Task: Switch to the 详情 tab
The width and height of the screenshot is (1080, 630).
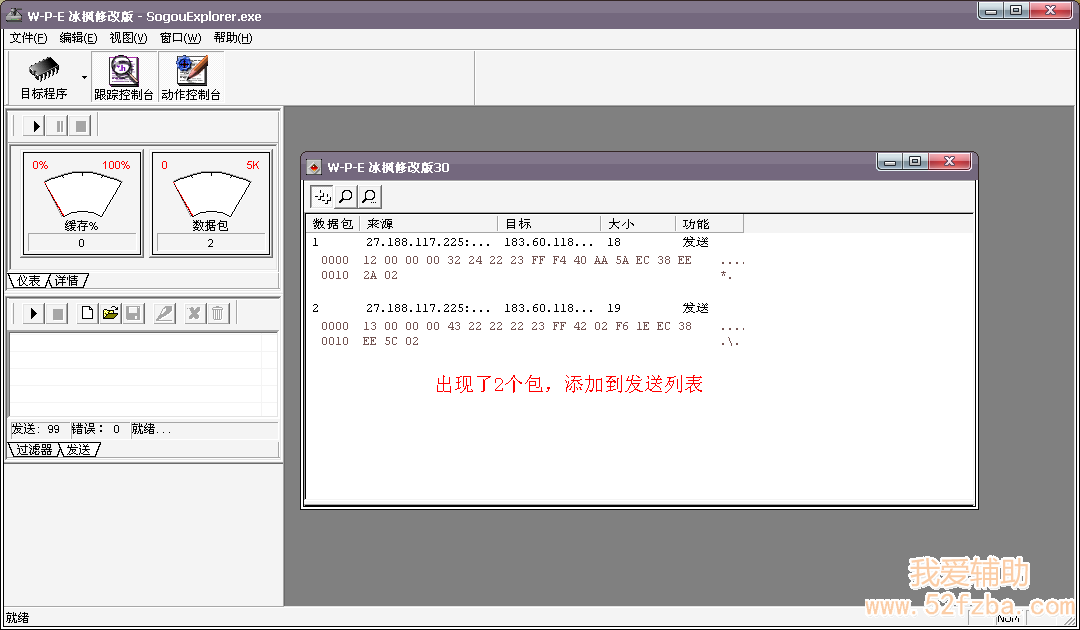Action: pyautogui.click(x=68, y=282)
